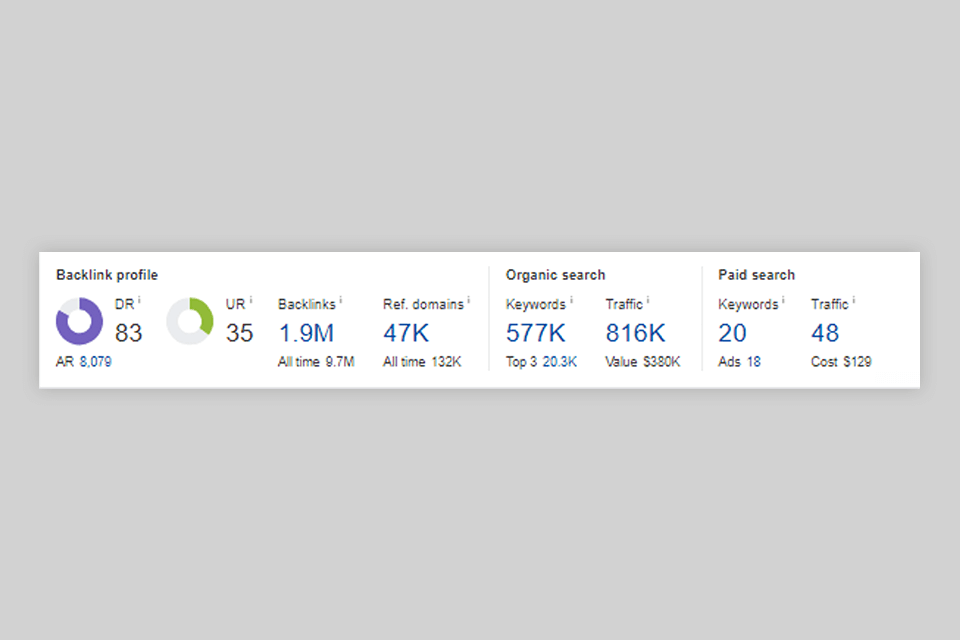Click the Organic search Keywords info icon

pyautogui.click(x=571, y=300)
